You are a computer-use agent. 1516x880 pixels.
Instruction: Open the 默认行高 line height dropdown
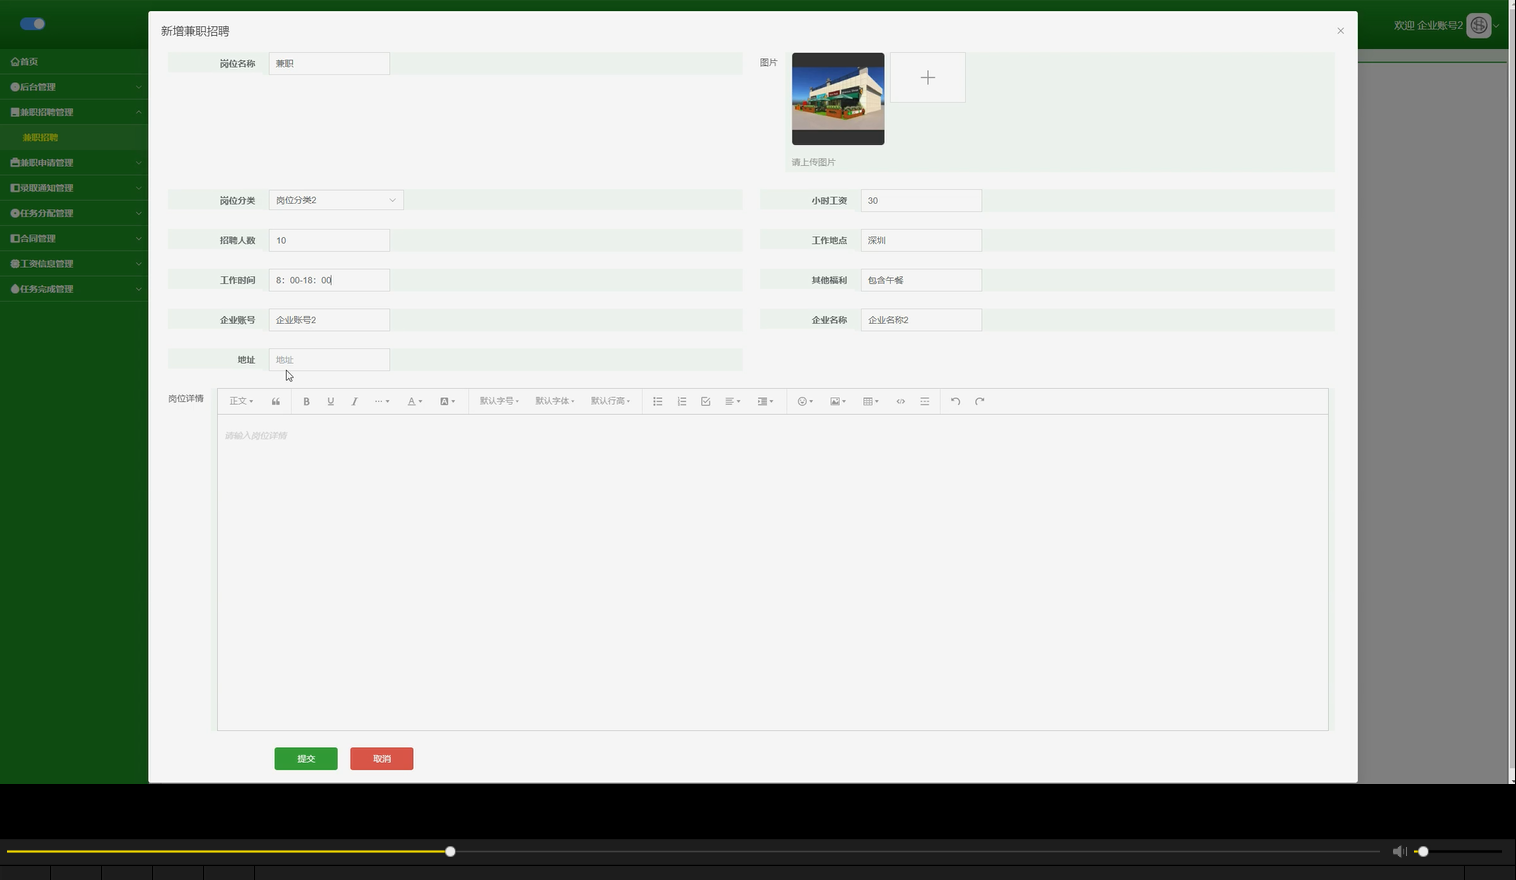(x=610, y=401)
